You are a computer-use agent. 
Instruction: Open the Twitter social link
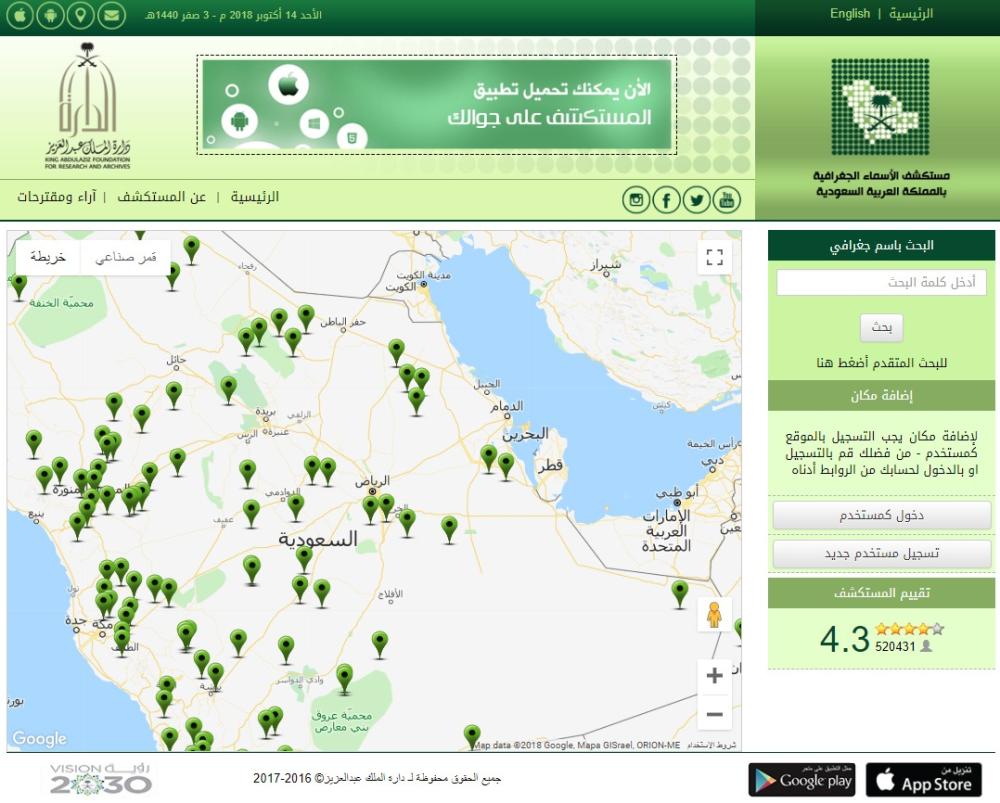[696, 200]
